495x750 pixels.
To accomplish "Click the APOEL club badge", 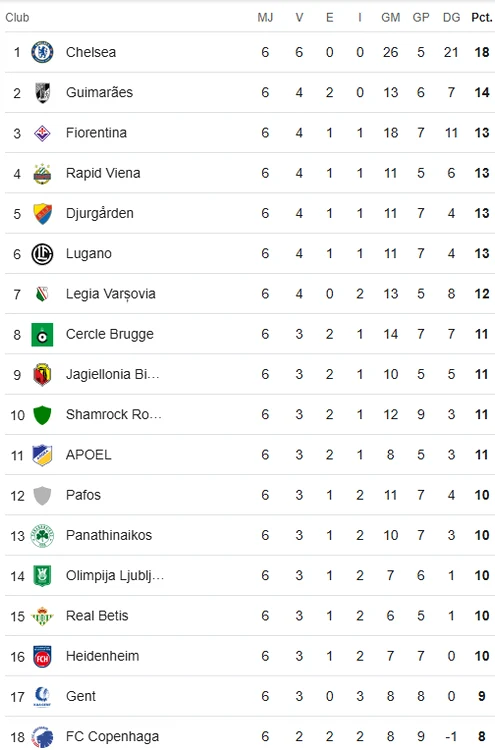I will [x=42, y=455].
